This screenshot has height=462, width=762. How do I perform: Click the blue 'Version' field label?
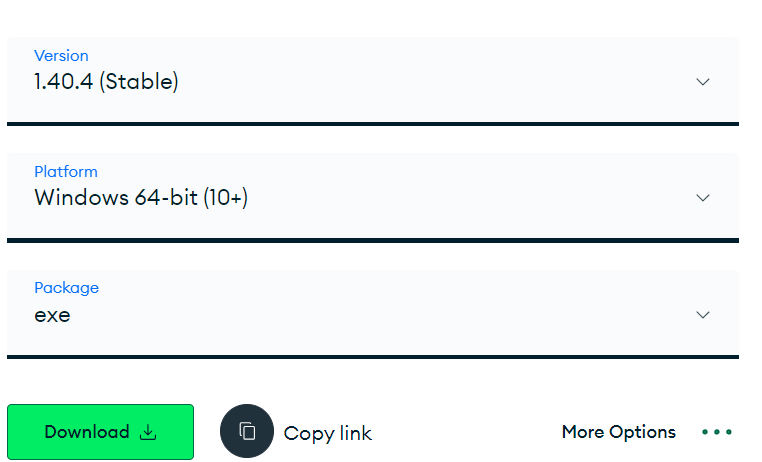click(61, 56)
